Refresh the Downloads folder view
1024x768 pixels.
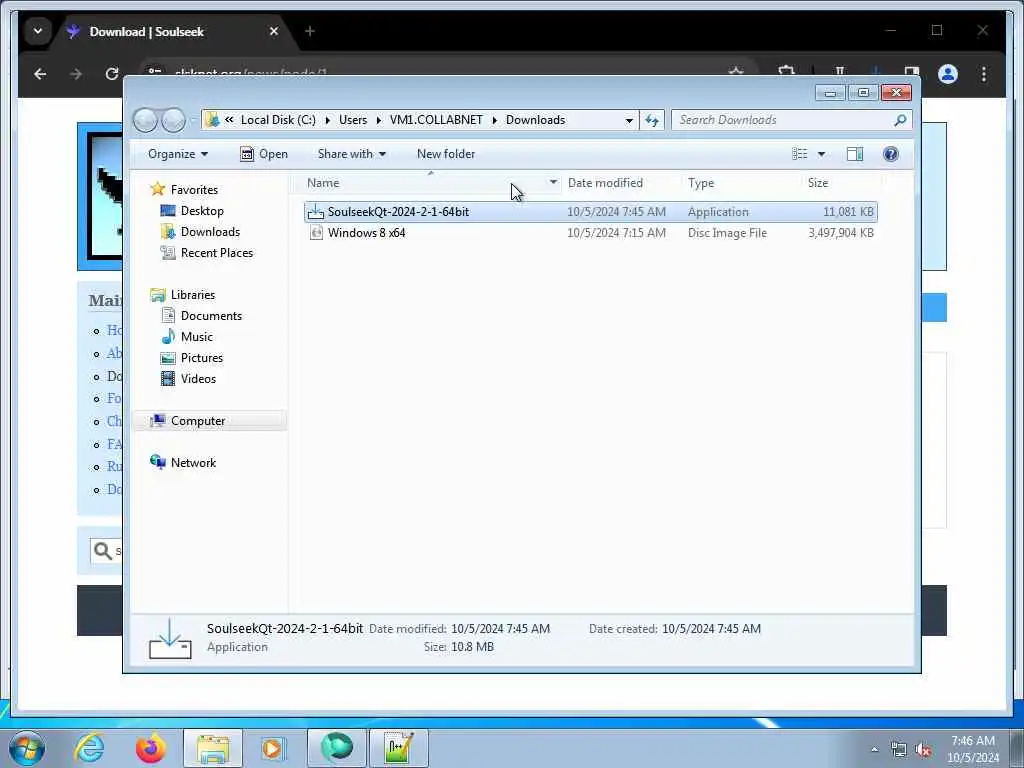pos(652,120)
